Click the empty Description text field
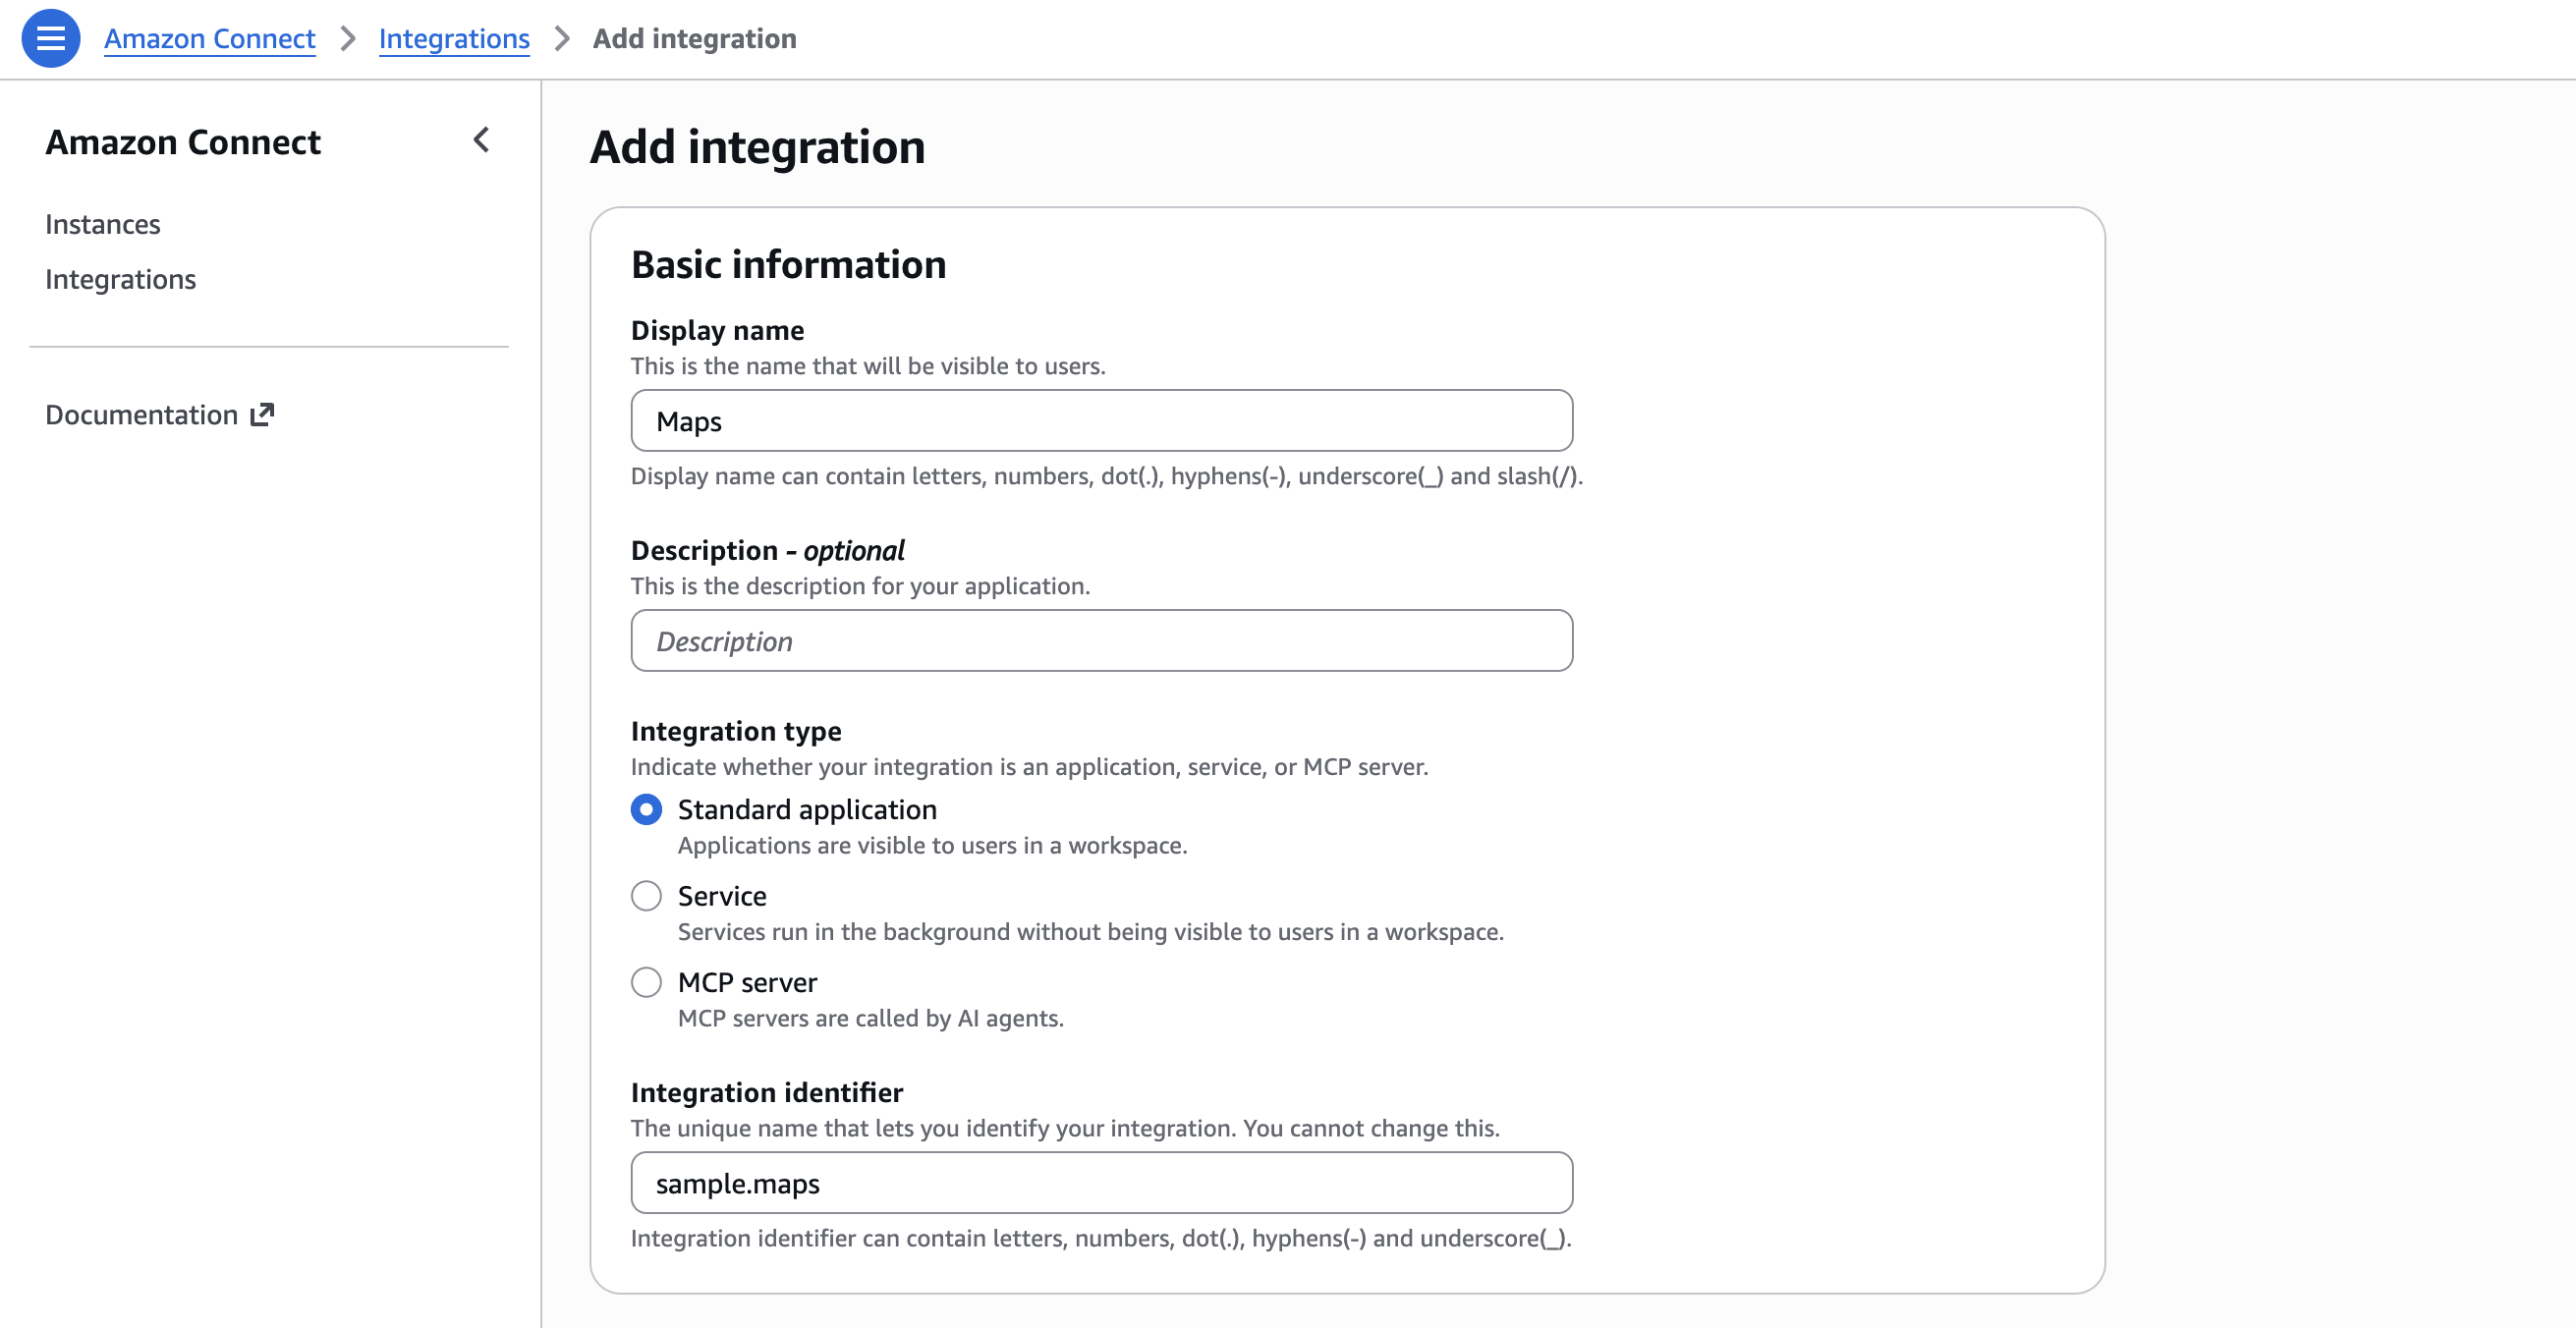Image resolution: width=2576 pixels, height=1328 pixels. tap(1101, 641)
